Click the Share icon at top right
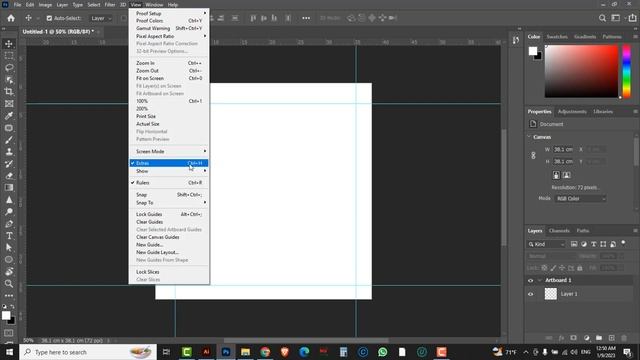Screen dimensions: 640x360 pyautogui.click(x=632, y=18)
